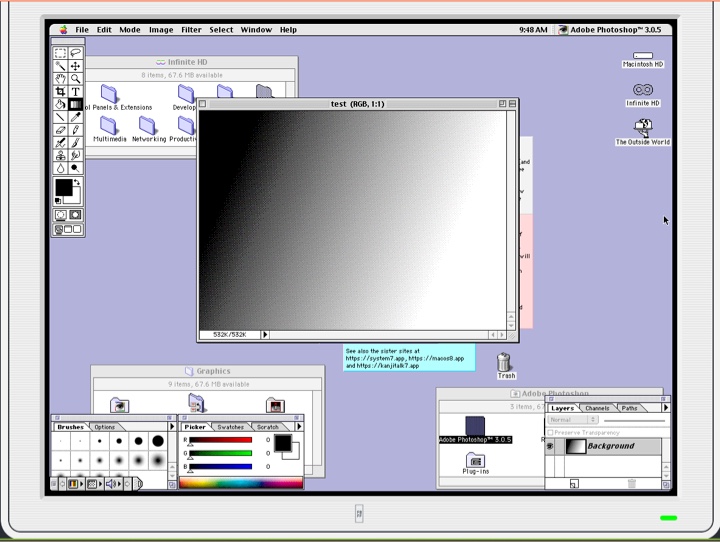The image size is (720, 542).
Task: Click trash icon in Layers palette
Action: [x=632, y=483]
